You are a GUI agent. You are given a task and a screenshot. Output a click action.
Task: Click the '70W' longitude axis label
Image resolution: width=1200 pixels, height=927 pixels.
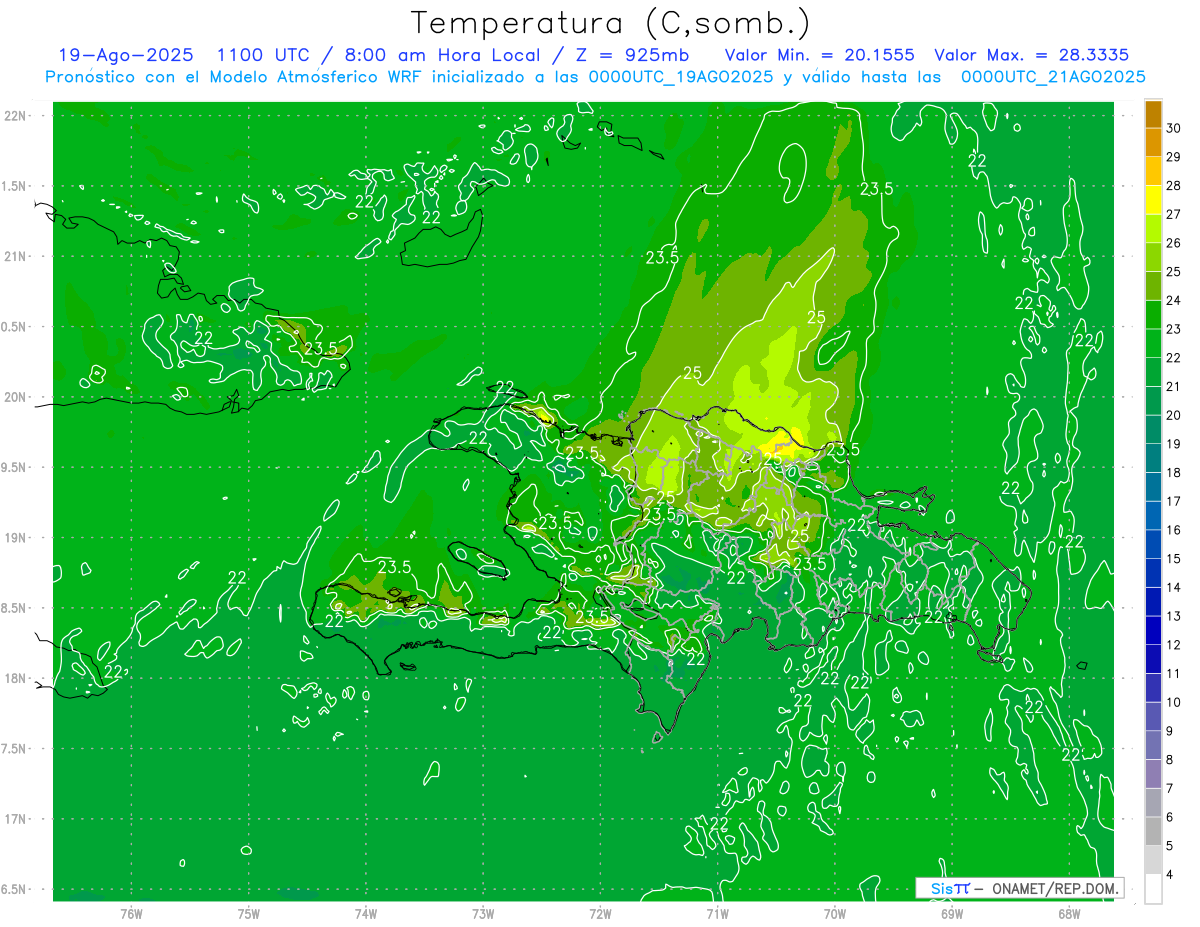tap(835, 914)
